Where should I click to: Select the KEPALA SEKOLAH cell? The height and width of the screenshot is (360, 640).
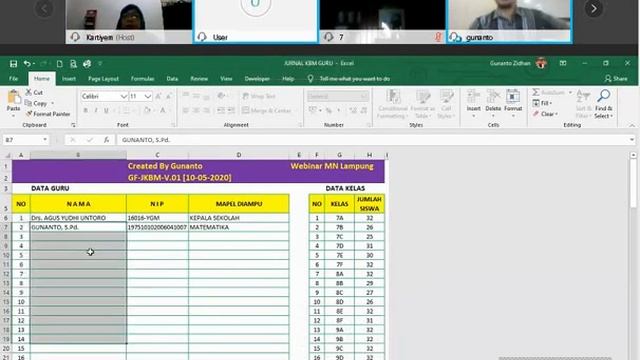(239, 218)
